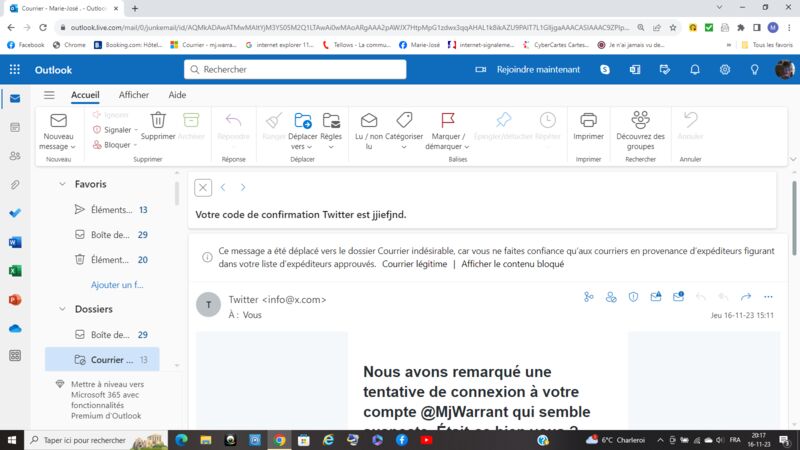Expand Signaler dropdown
The width and height of the screenshot is (800, 450).
(x=136, y=130)
